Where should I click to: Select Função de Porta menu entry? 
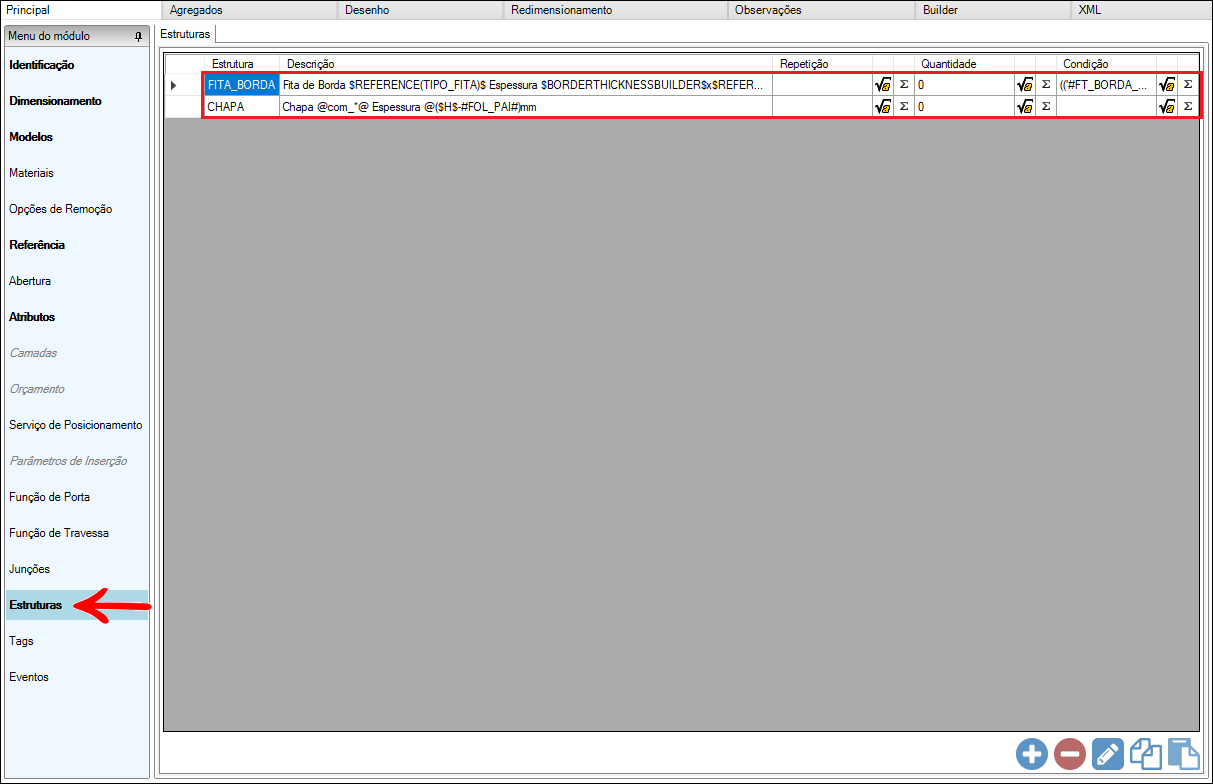(77, 497)
